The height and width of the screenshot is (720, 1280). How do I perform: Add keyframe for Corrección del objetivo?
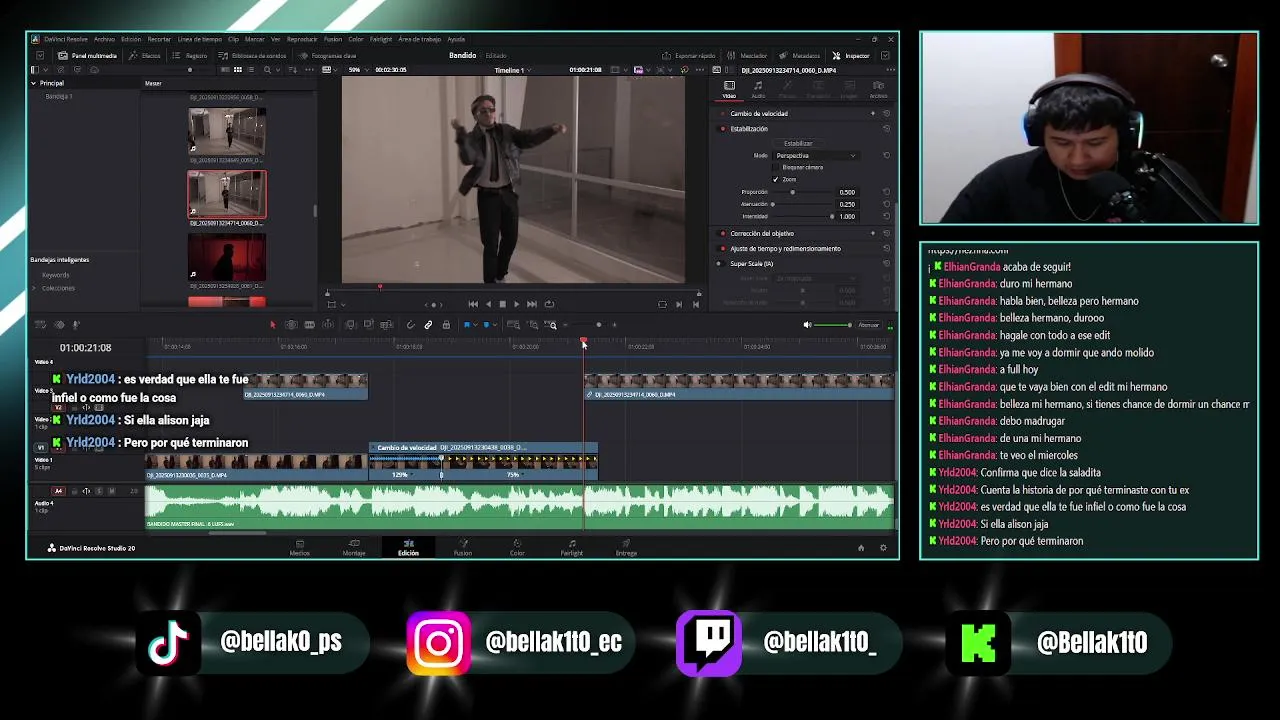[872, 233]
